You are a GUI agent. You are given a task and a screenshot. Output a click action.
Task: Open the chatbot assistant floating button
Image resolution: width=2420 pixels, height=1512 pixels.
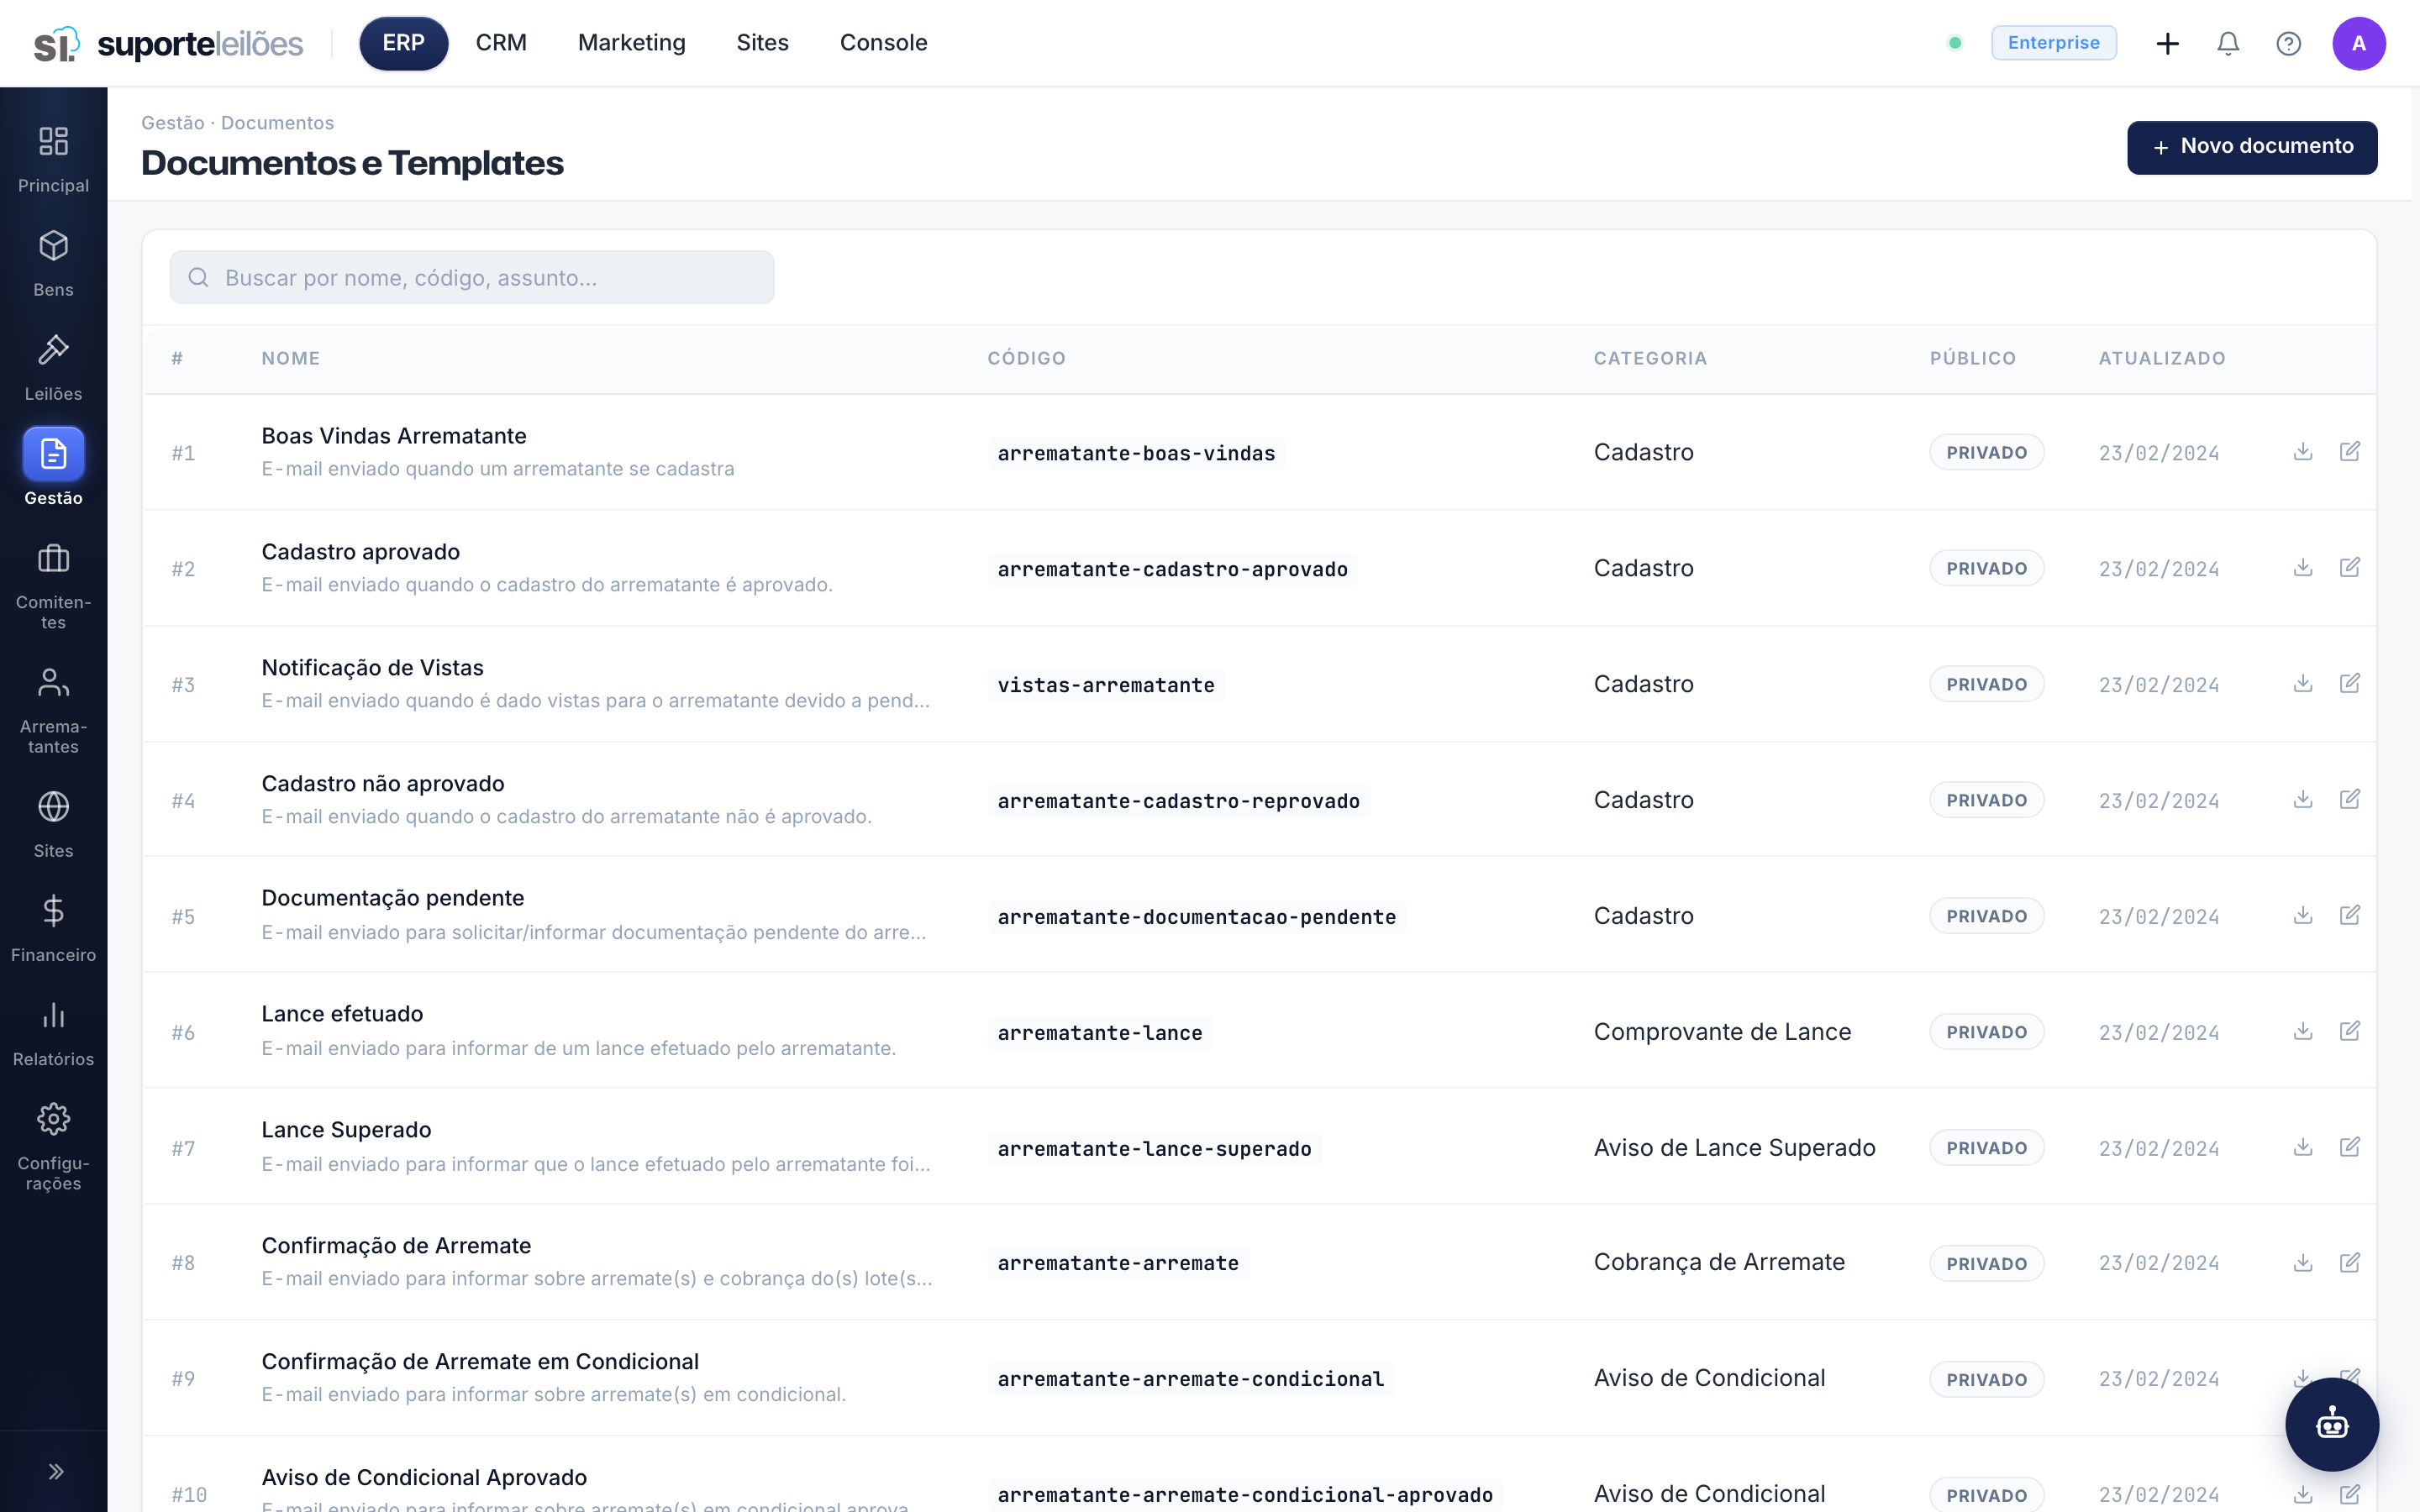click(x=2332, y=1424)
